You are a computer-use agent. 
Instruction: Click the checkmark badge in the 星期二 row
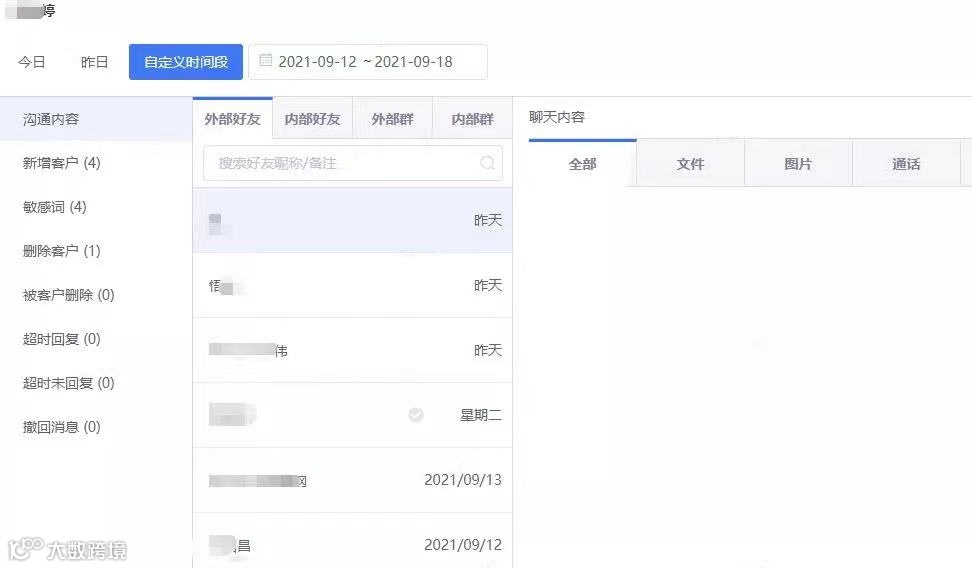[416, 415]
